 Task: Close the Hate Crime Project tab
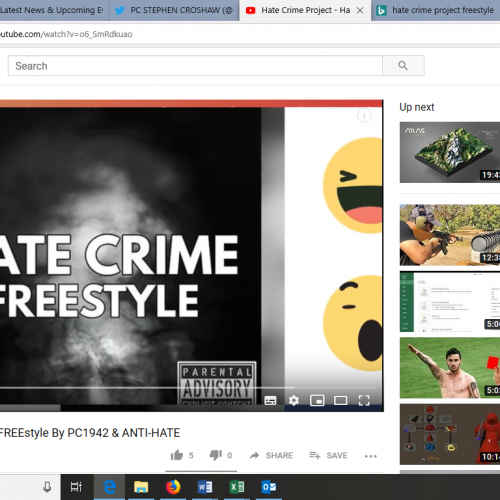[360, 11]
